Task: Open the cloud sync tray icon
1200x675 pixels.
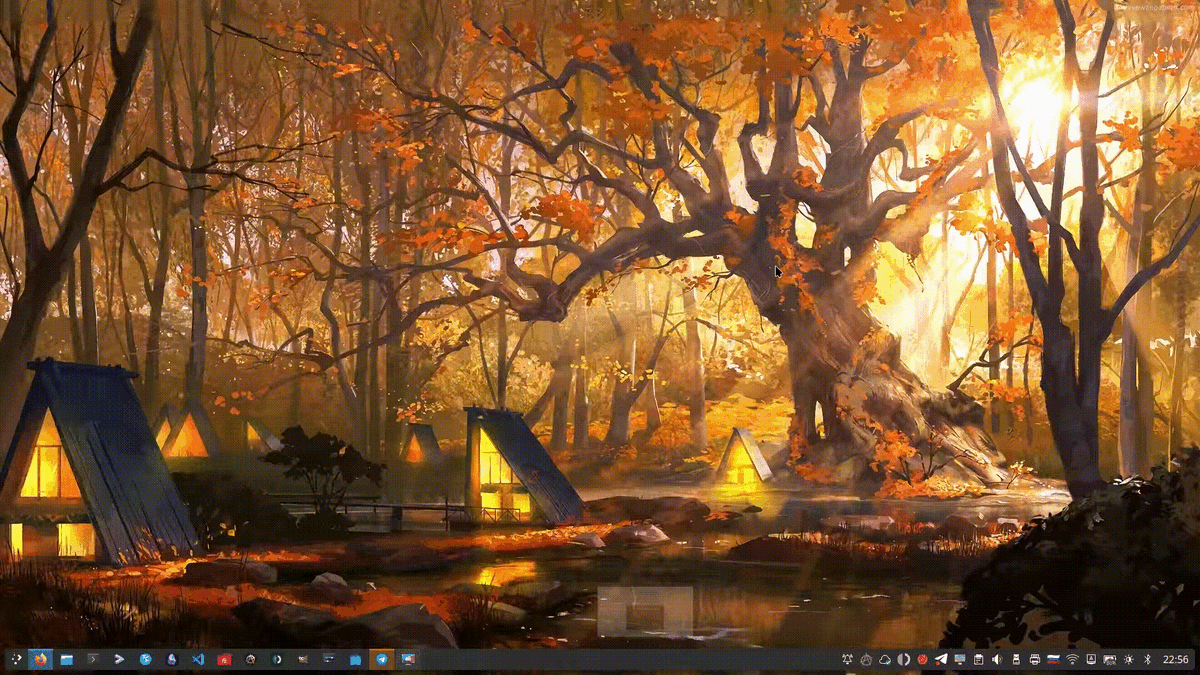Action: [x=885, y=659]
